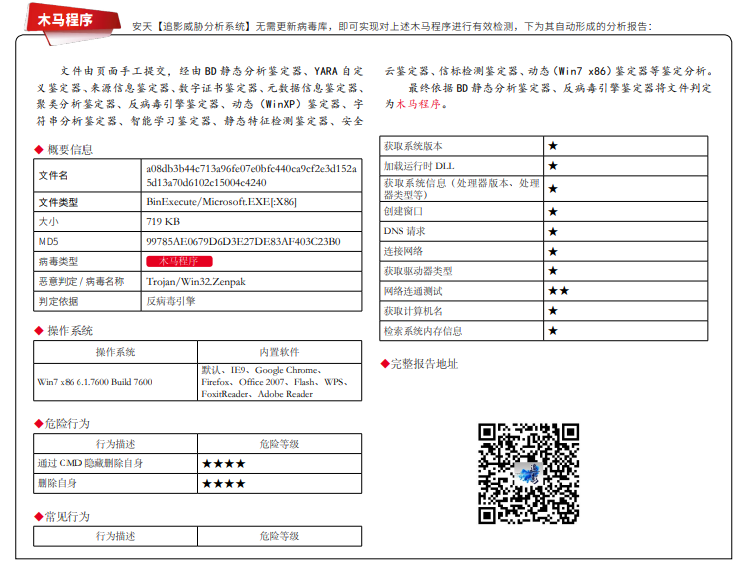
Task: Click the 文件名 label cell
Action: [87, 176]
